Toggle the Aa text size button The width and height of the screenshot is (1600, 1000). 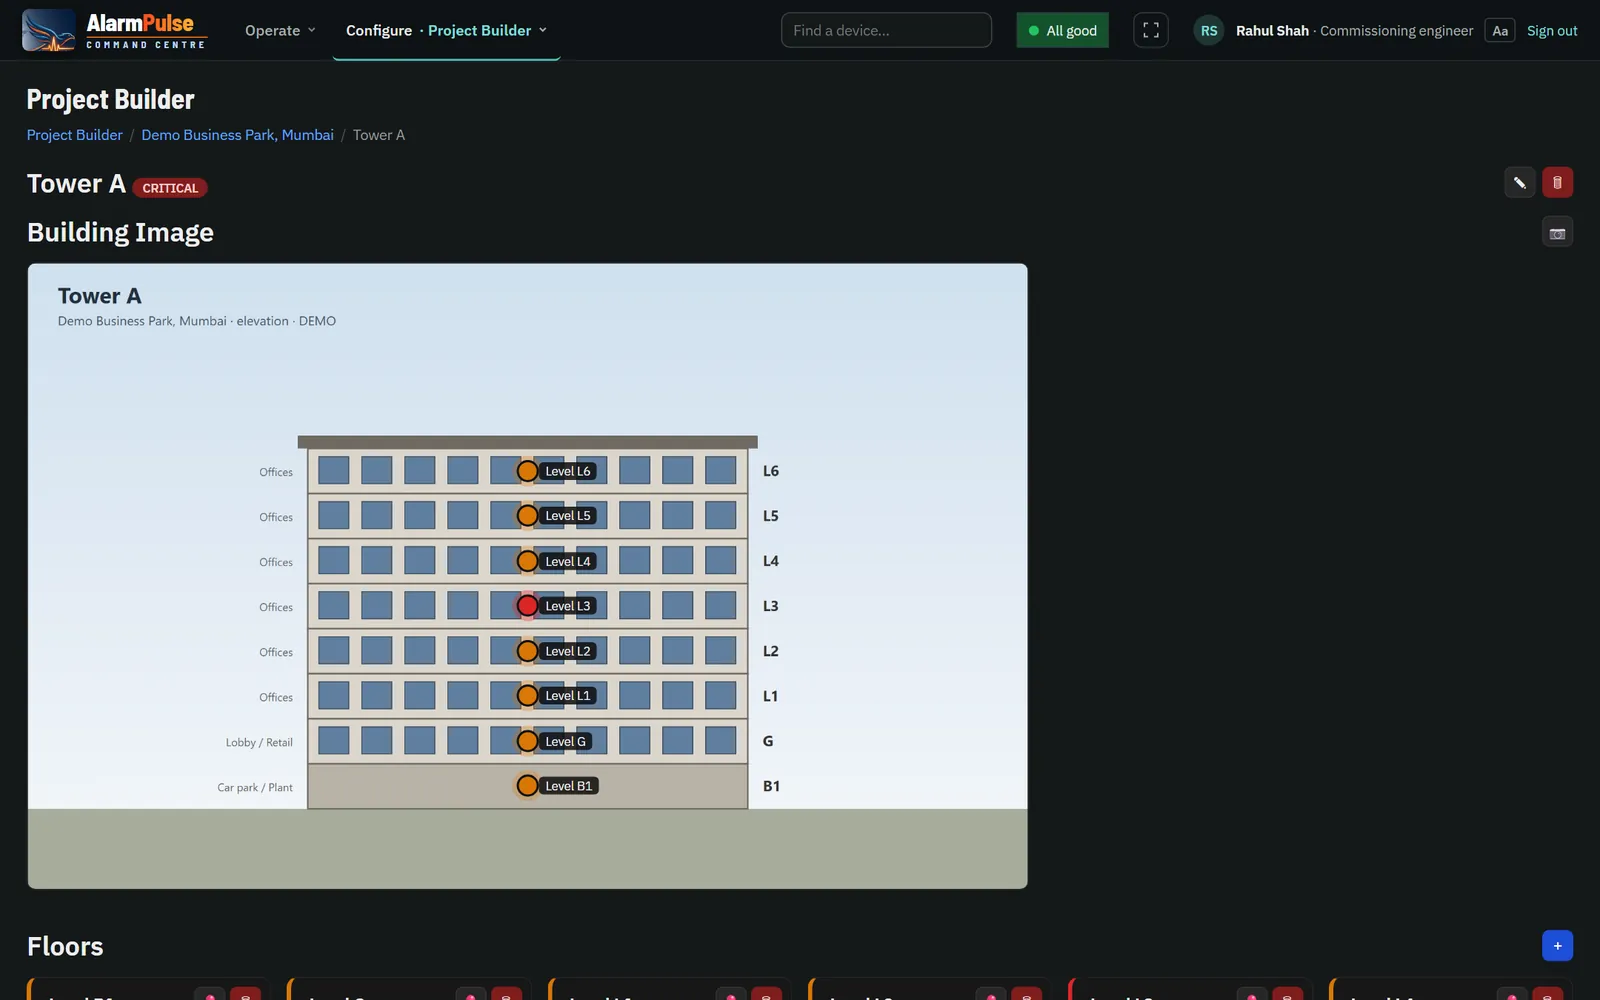point(1500,30)
